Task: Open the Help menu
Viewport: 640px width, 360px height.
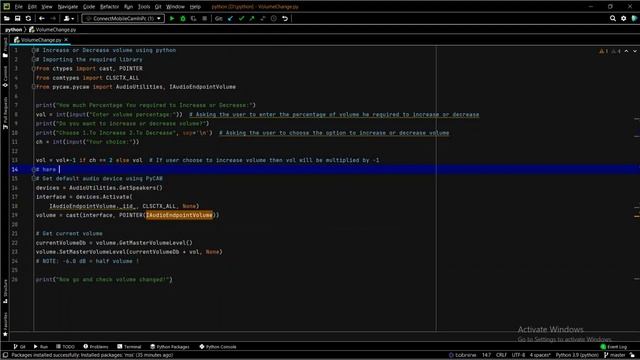Action: coord(195,7)
